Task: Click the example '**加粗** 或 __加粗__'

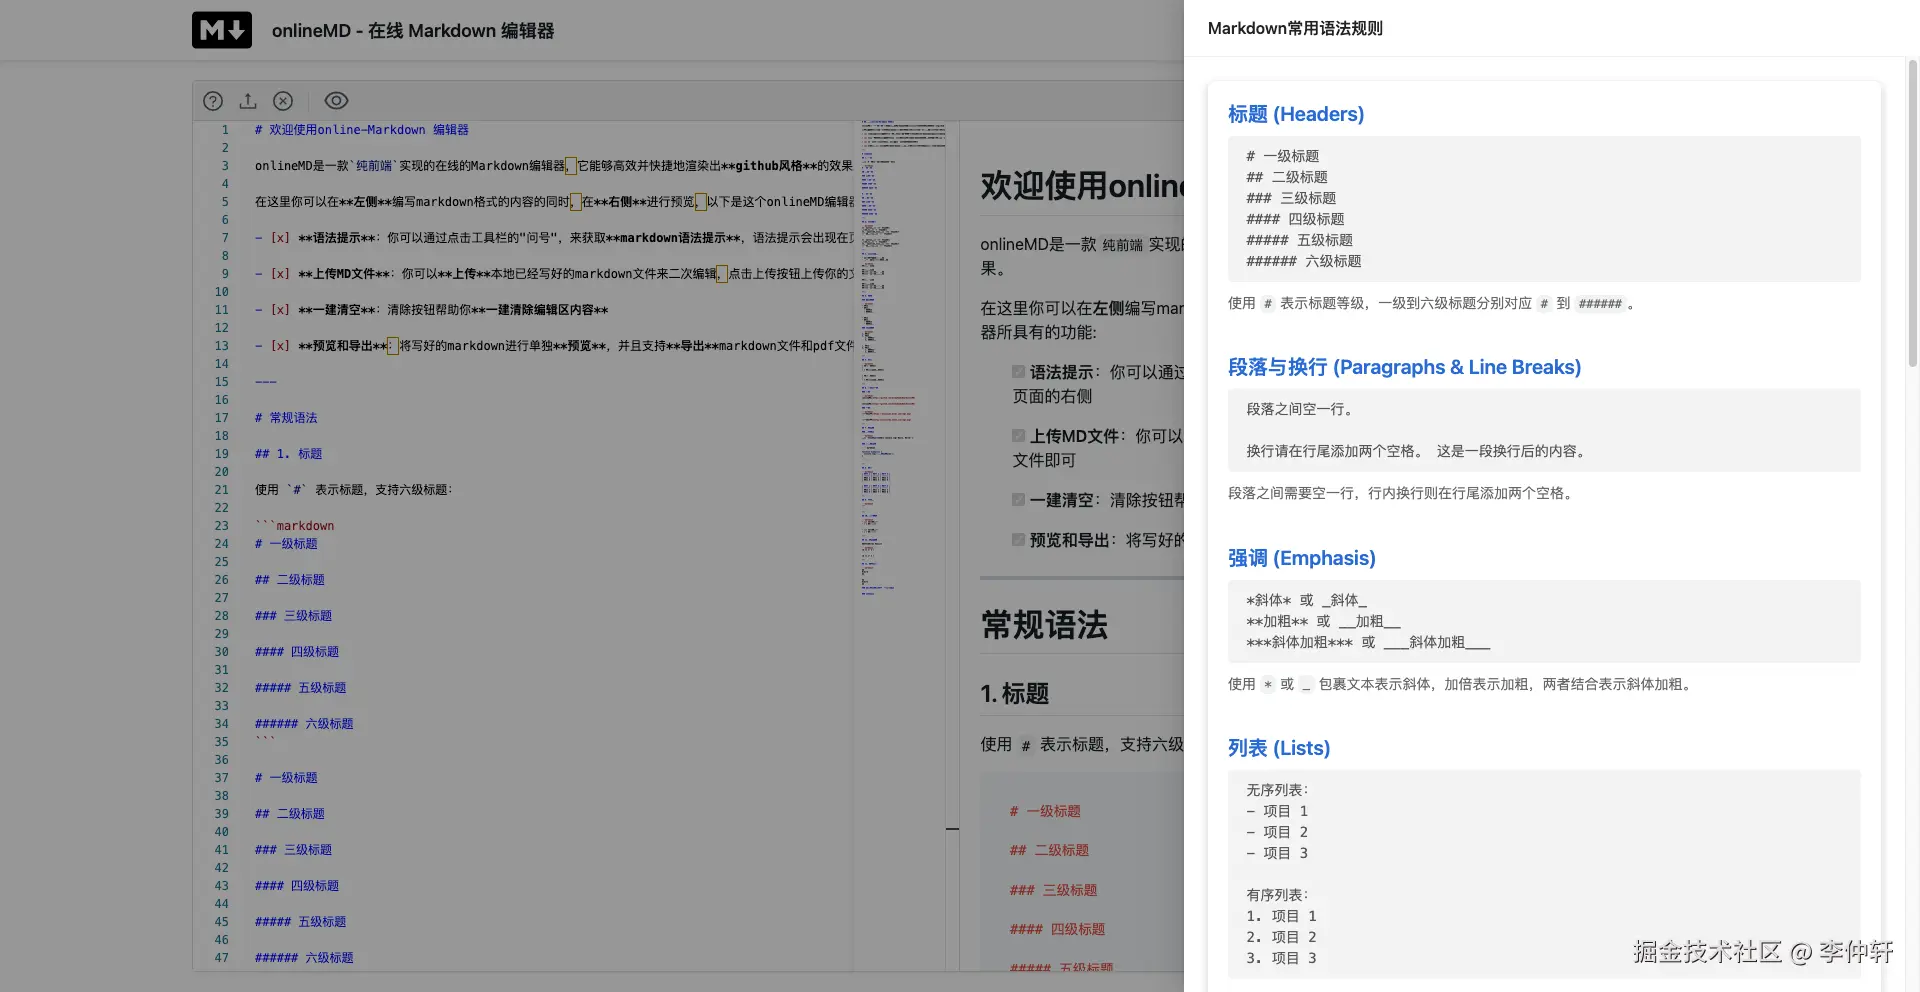Action: click(x=1323, y=621)
